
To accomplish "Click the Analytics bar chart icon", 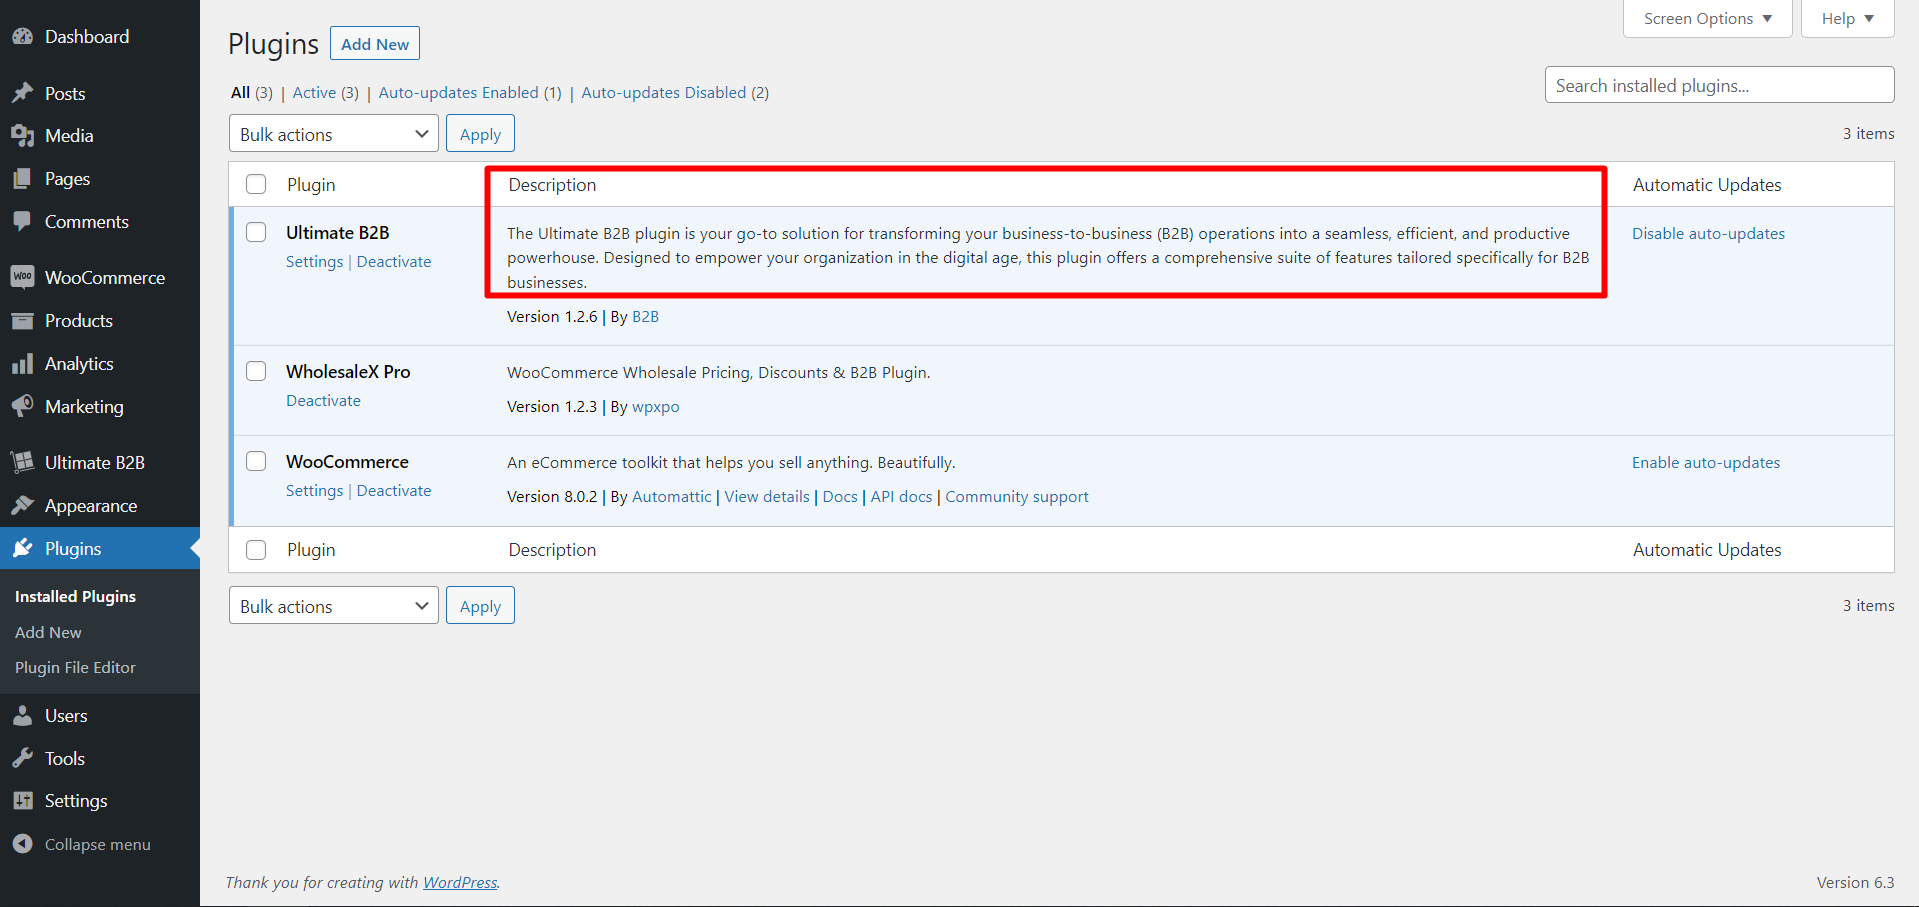I will (x=22, y=364).
